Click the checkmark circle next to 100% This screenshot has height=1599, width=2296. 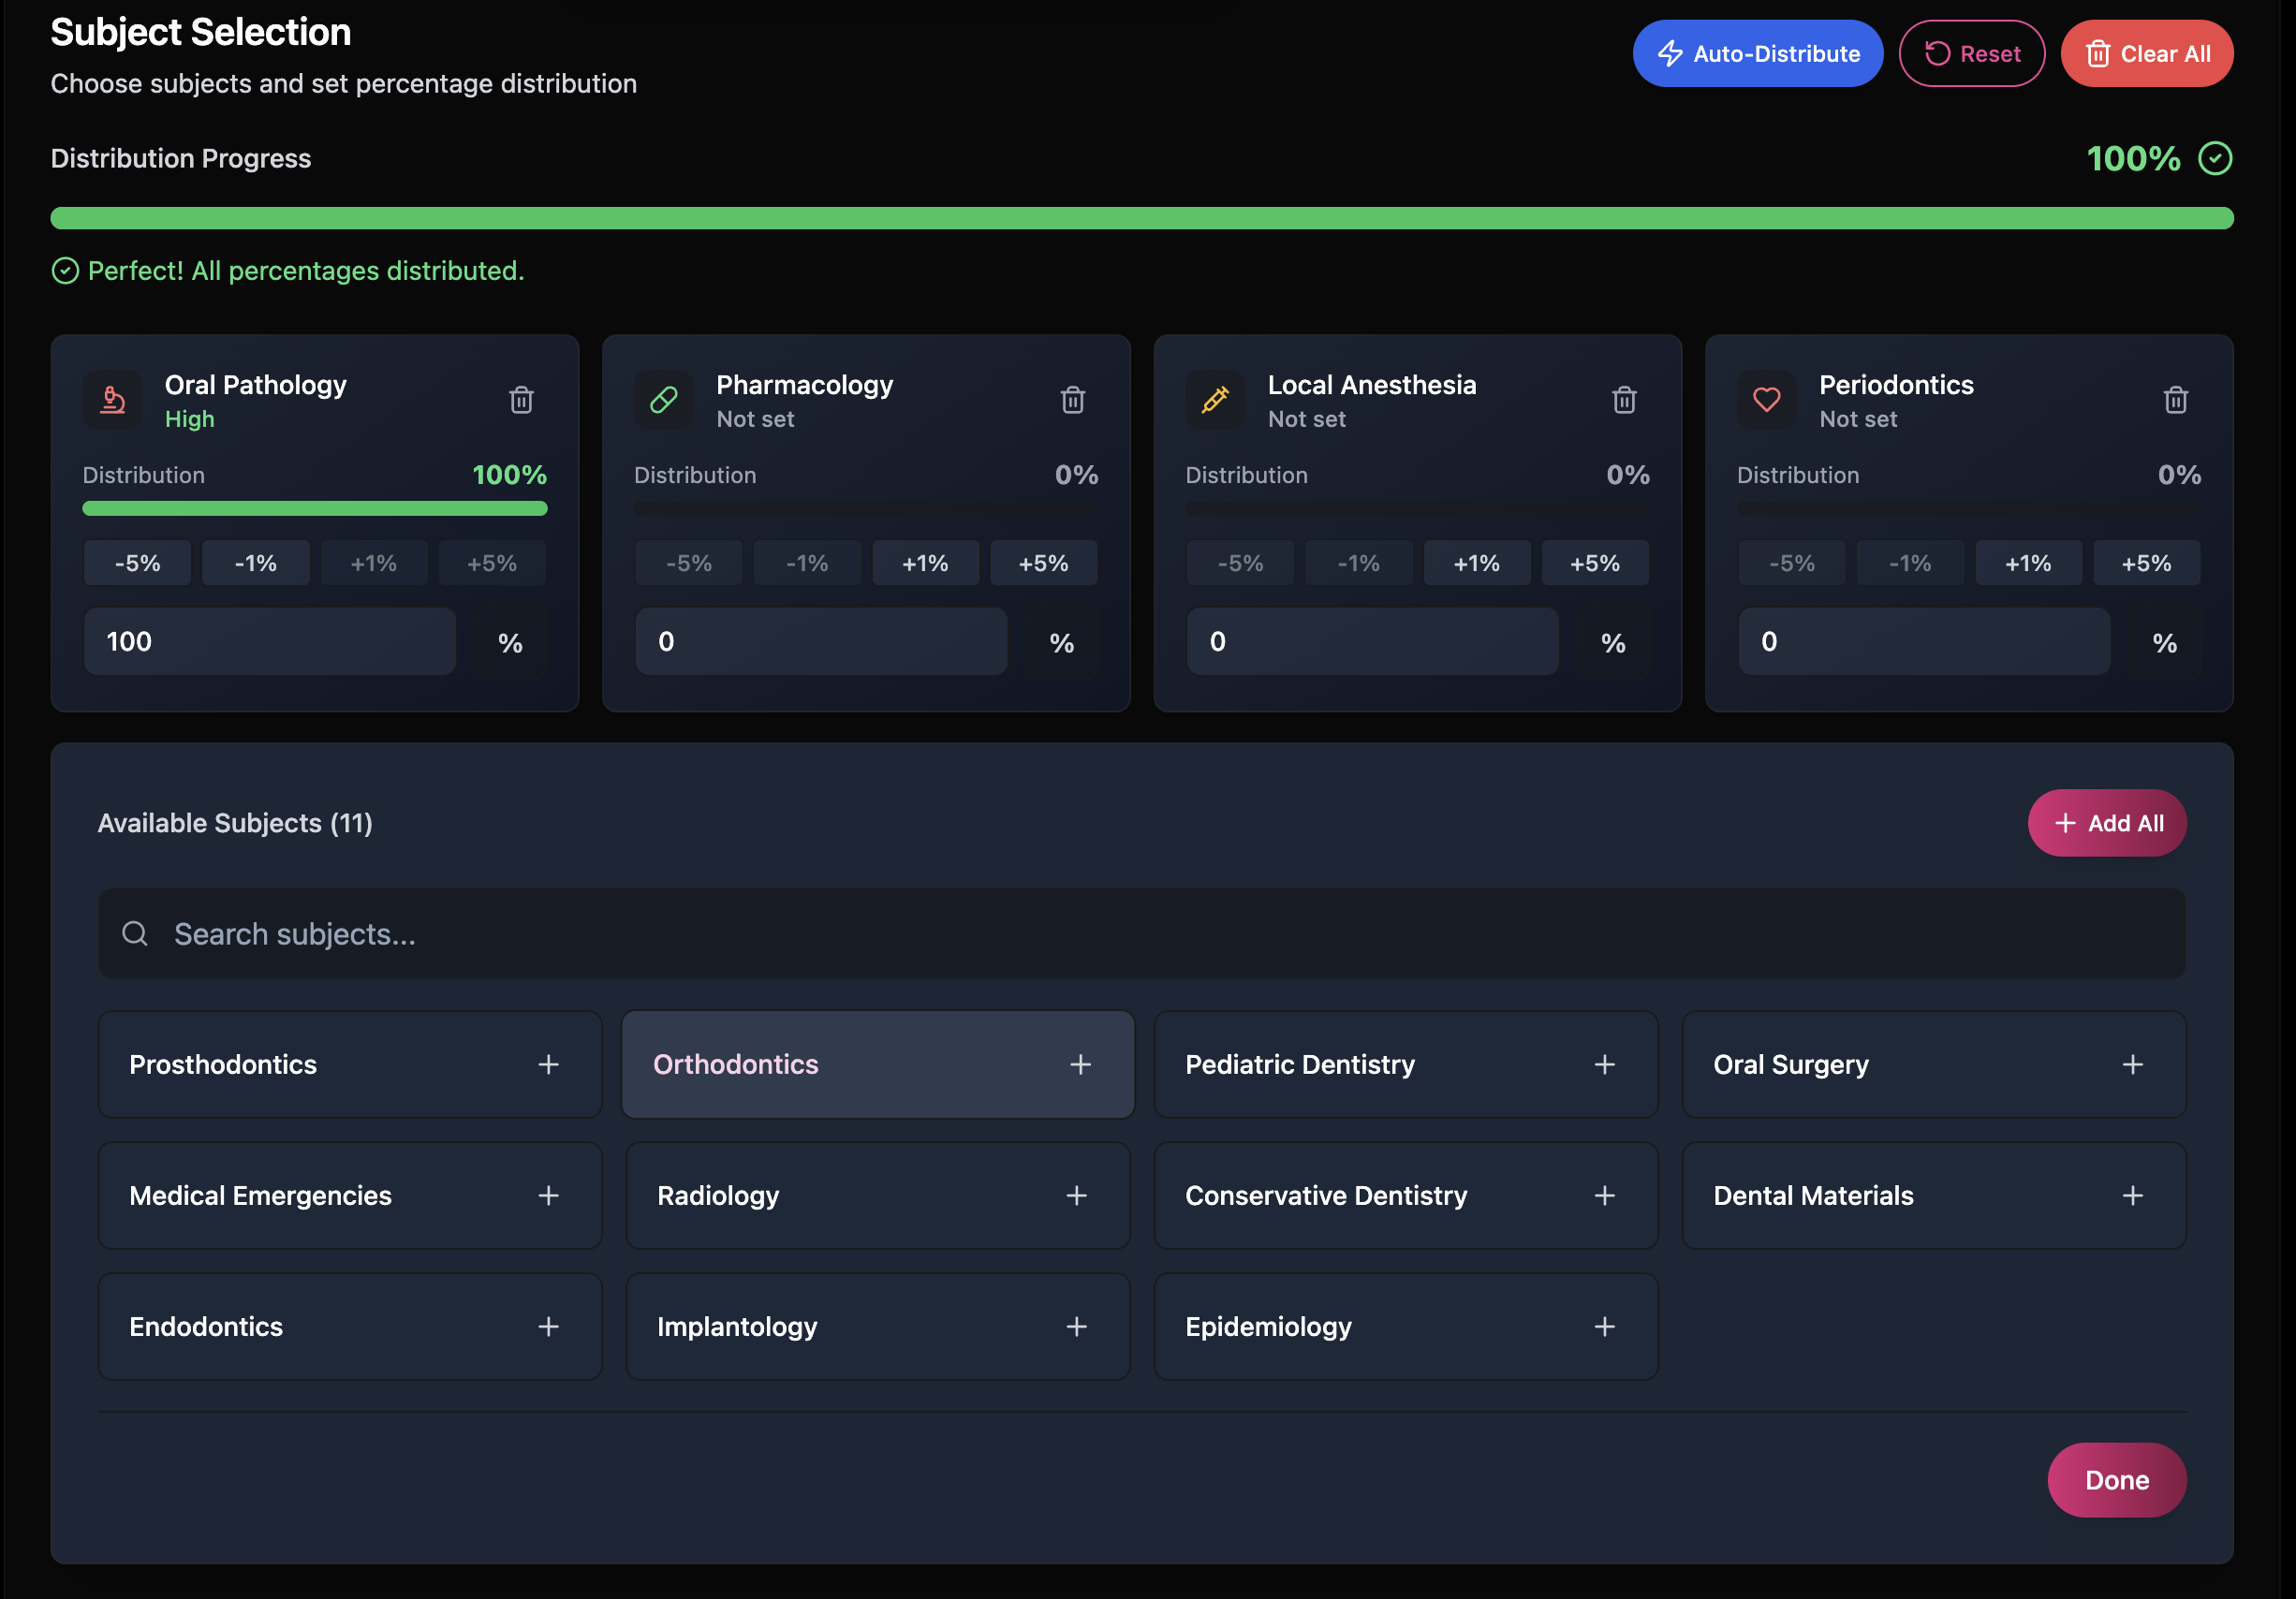point(2215,158)
